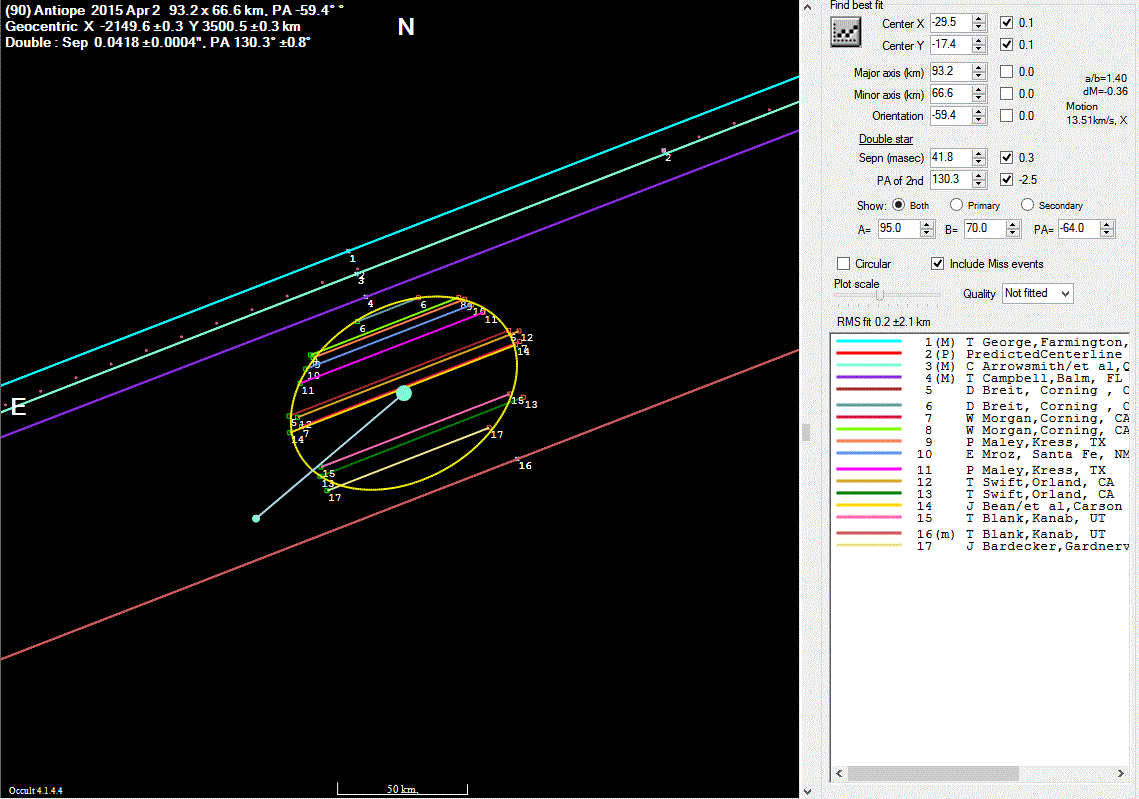Select row 7 W Morgan, Corning
This screenshot has width=1139, height=799.
(980, 418)
